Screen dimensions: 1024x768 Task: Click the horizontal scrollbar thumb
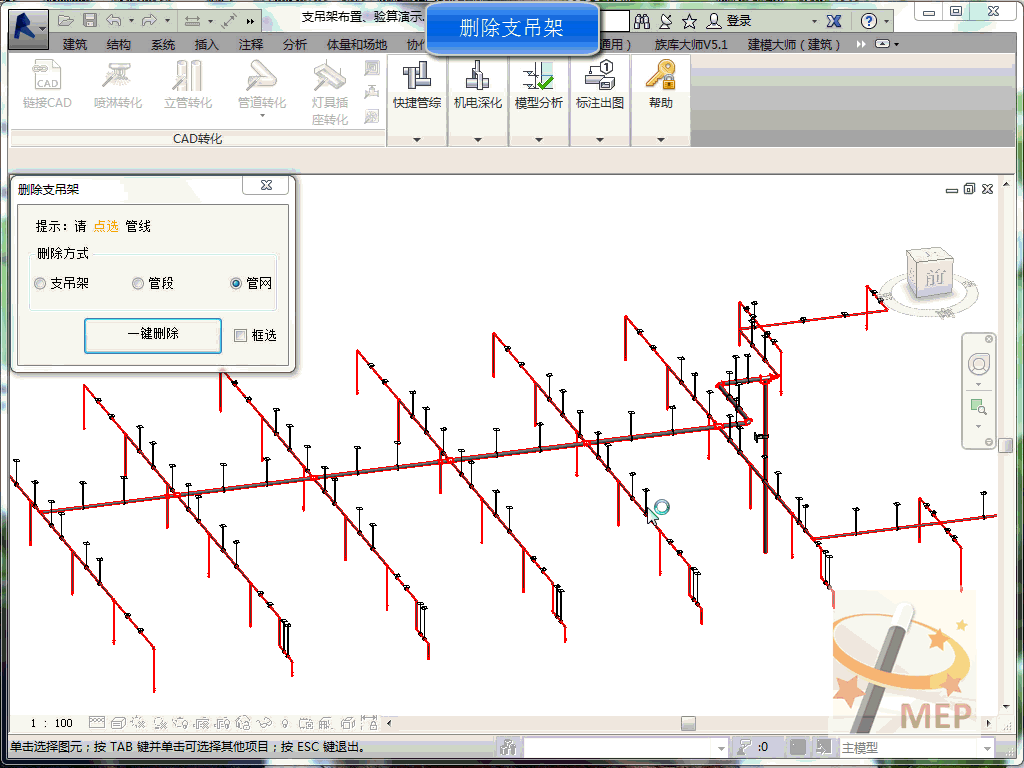tap(688, 723)
